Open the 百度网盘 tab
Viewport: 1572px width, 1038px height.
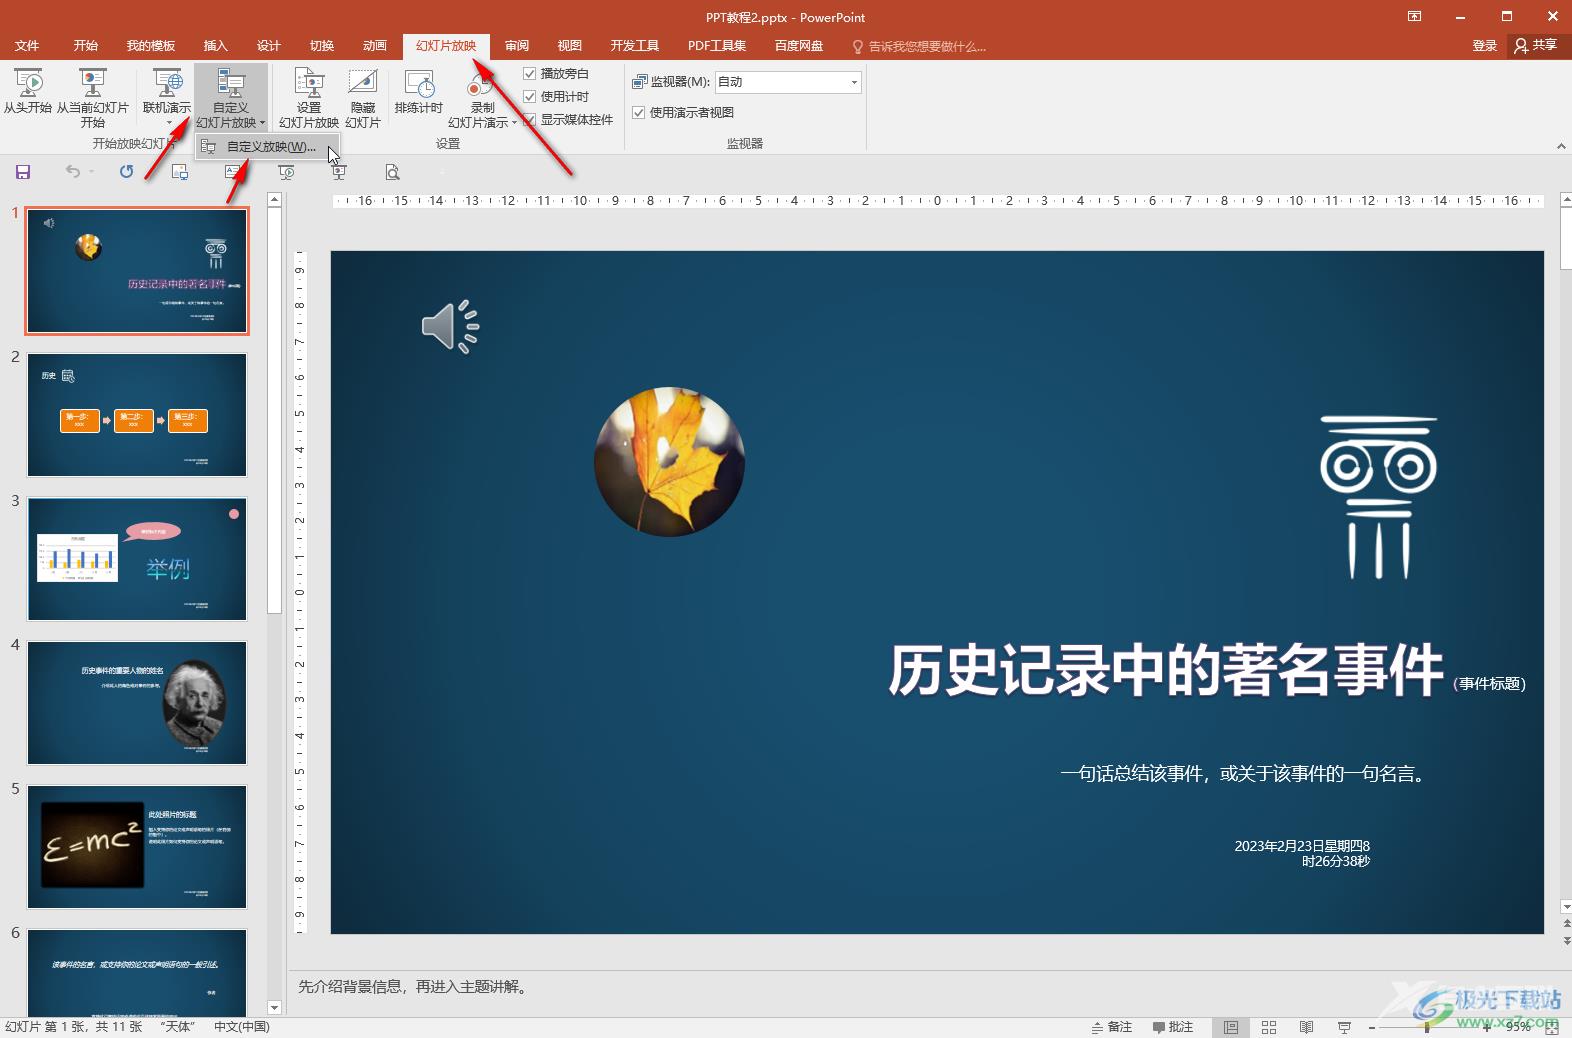(x=798, y=45)
